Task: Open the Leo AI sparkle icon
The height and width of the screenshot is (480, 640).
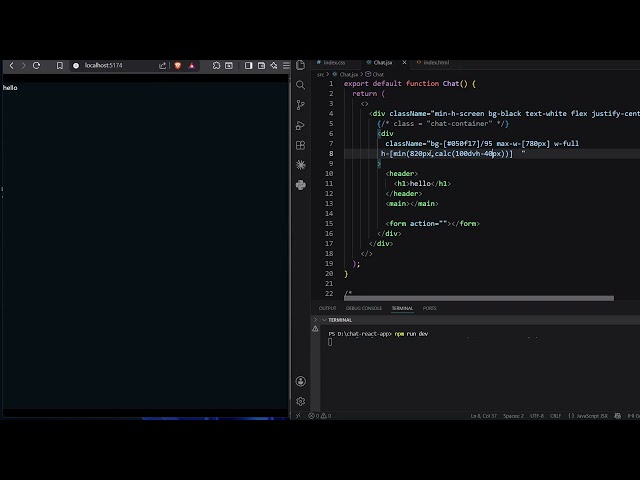Action: (x=274, y=65)
